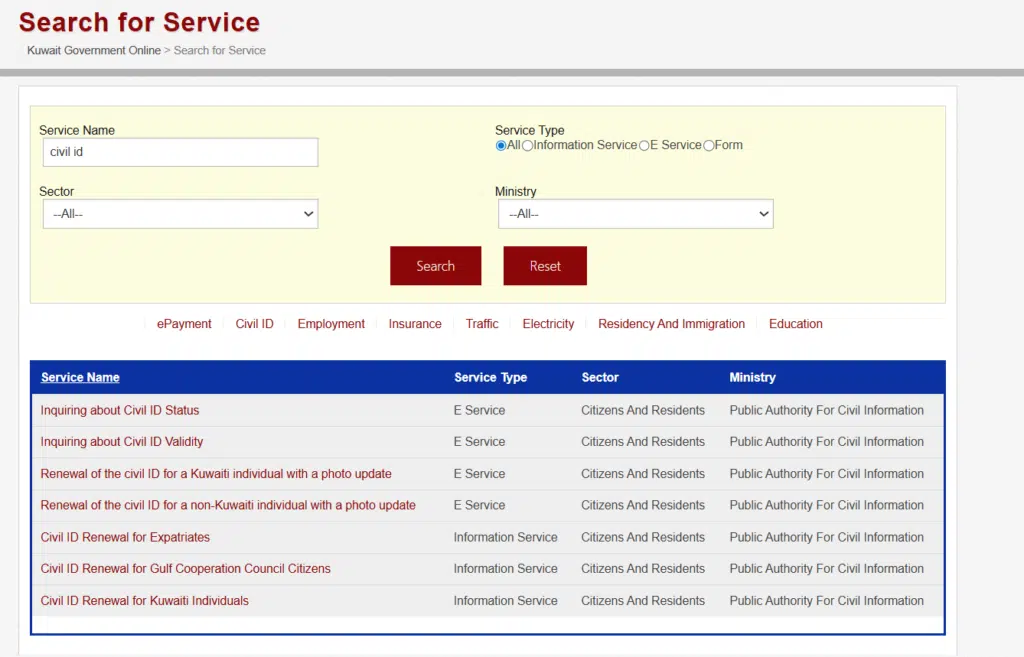This screenshot has height=657, width=1024.
Task: Open the Education category filter
Action: pyautogui.click(x=795, y=324)
